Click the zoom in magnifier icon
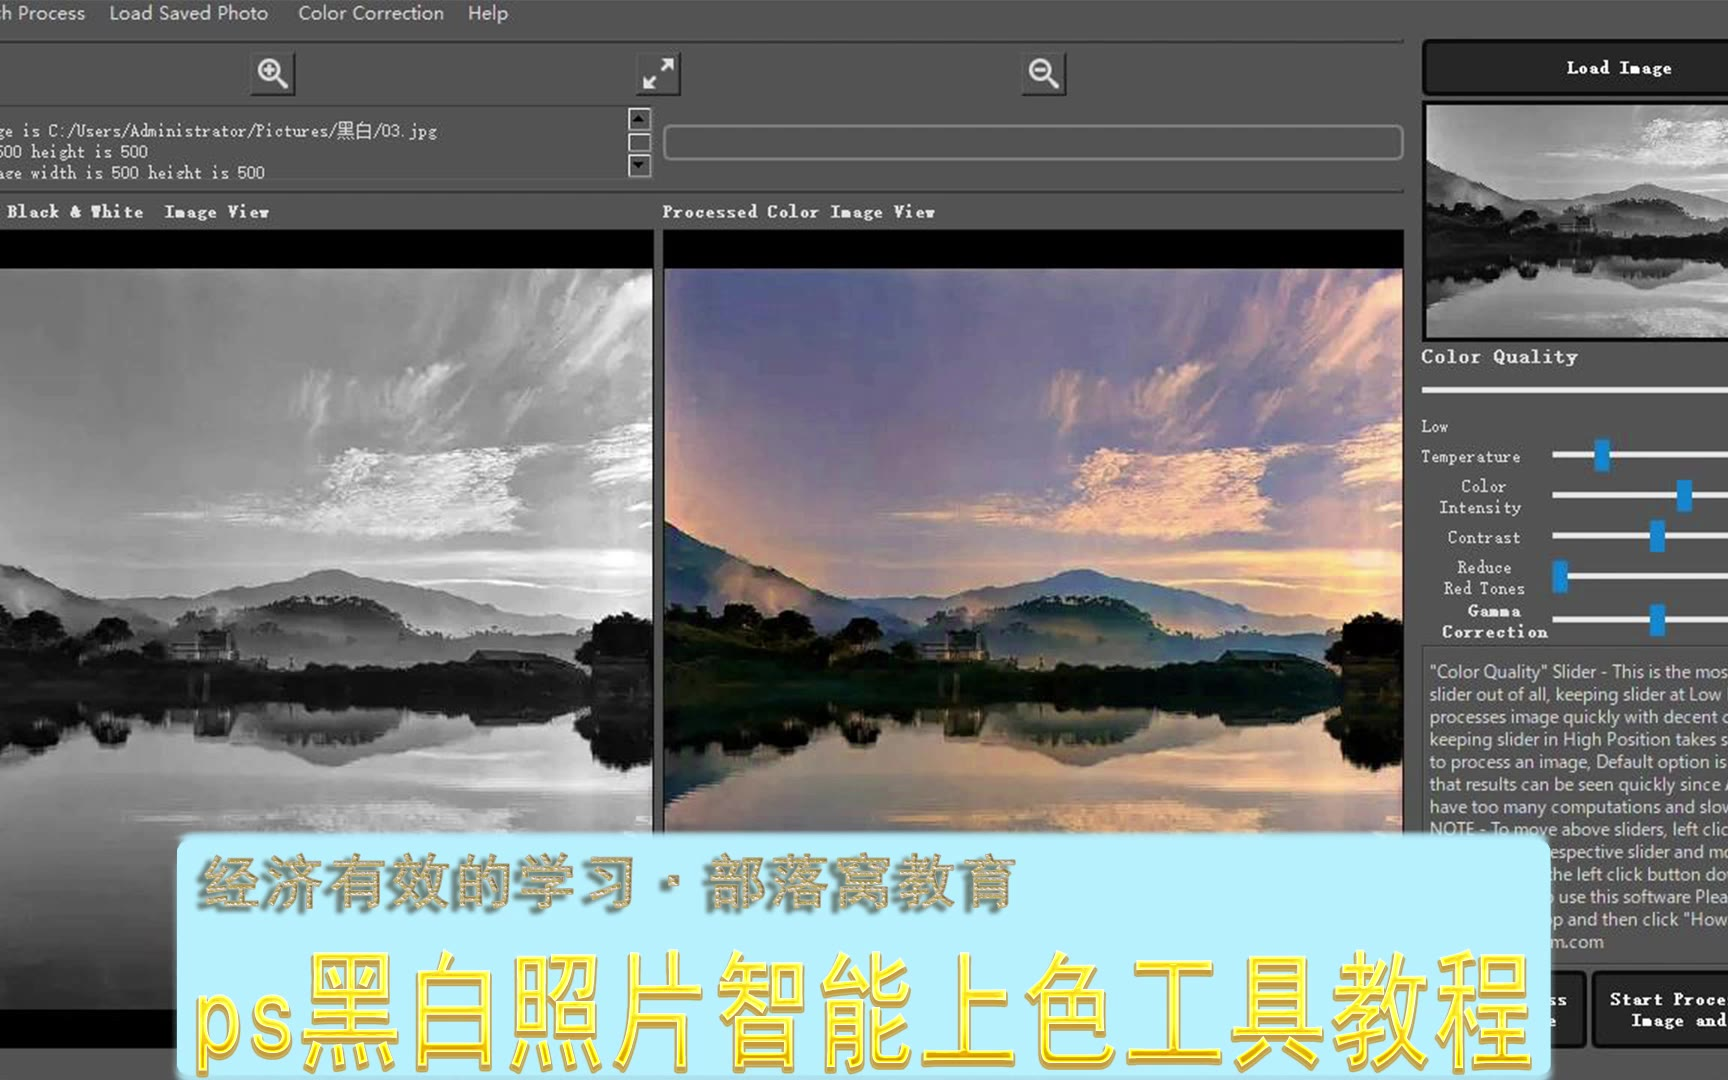Screen dimensions: 1728x1080 (272, 73)
